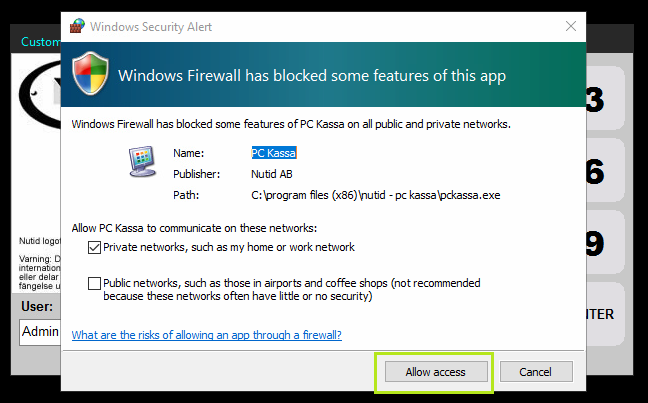Enable the Private networks checkbox
The width and height of the screenshot is (648, 403).
[x=95, y=247]
